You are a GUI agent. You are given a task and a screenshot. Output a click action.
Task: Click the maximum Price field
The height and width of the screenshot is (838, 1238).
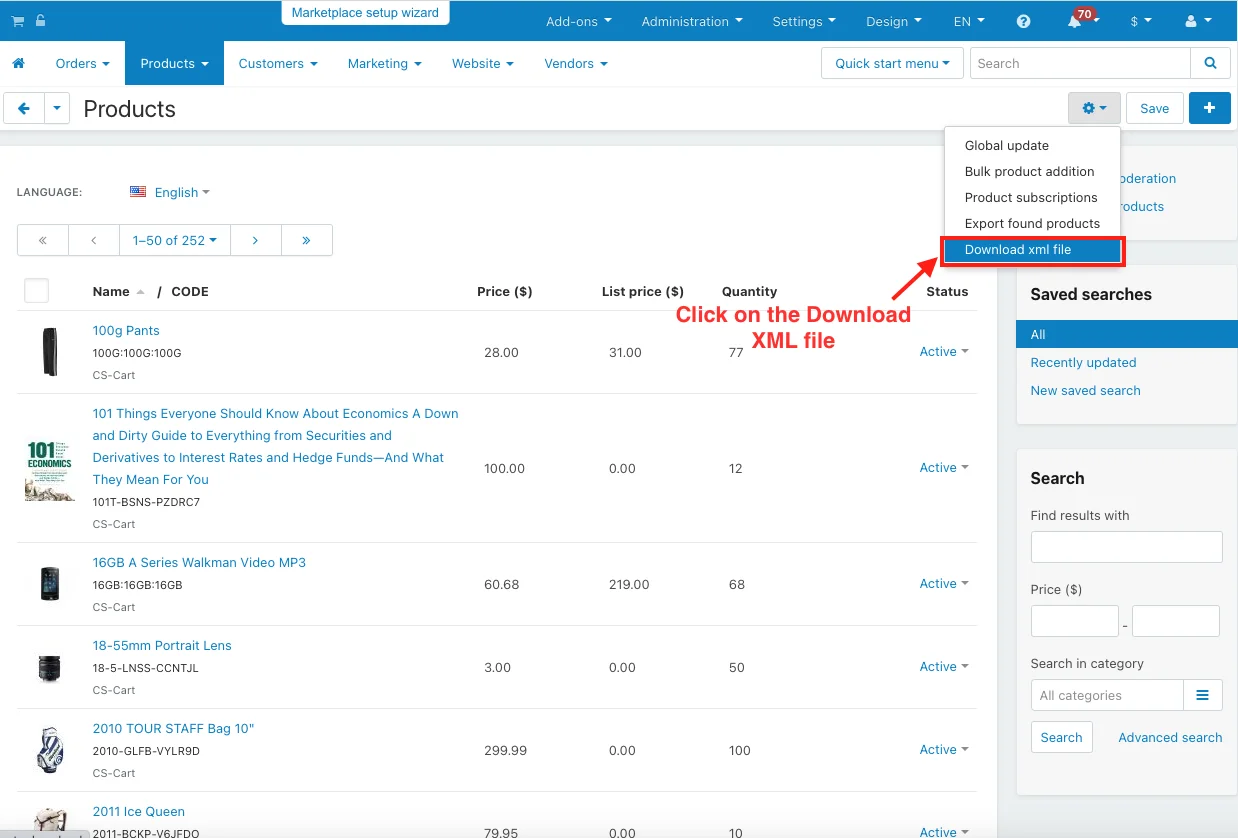pyautogui.click(x=1176, y=621)
